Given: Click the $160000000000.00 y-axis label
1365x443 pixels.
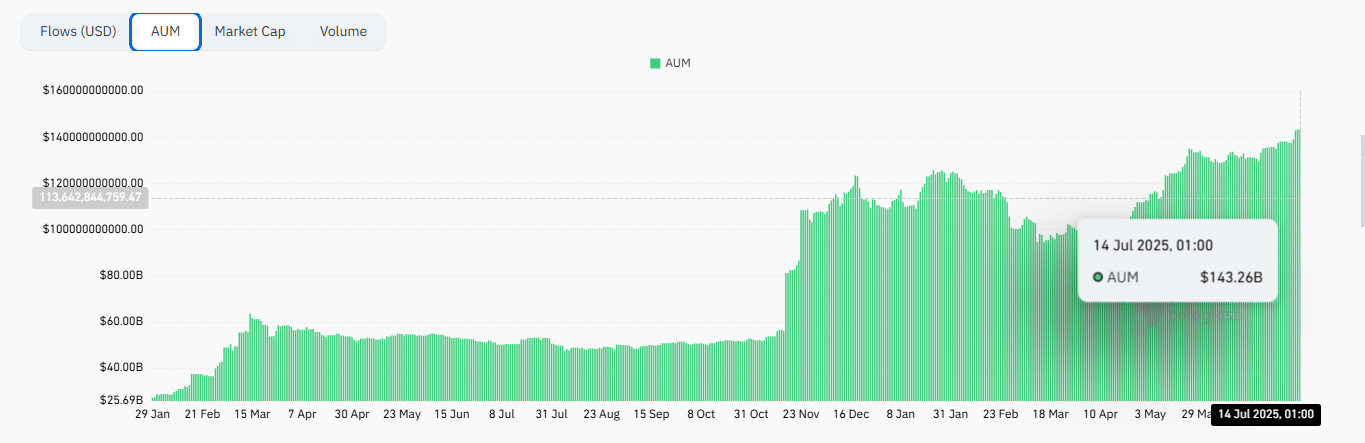Looking at the screenshot, I should 93,90.
